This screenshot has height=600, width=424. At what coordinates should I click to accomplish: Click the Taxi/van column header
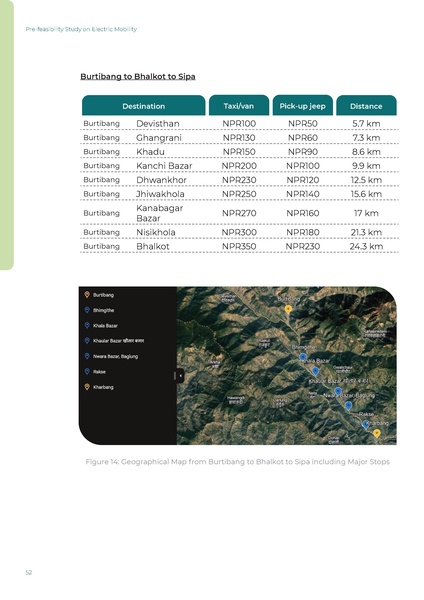pyautogui.click(x=239, y=106)
